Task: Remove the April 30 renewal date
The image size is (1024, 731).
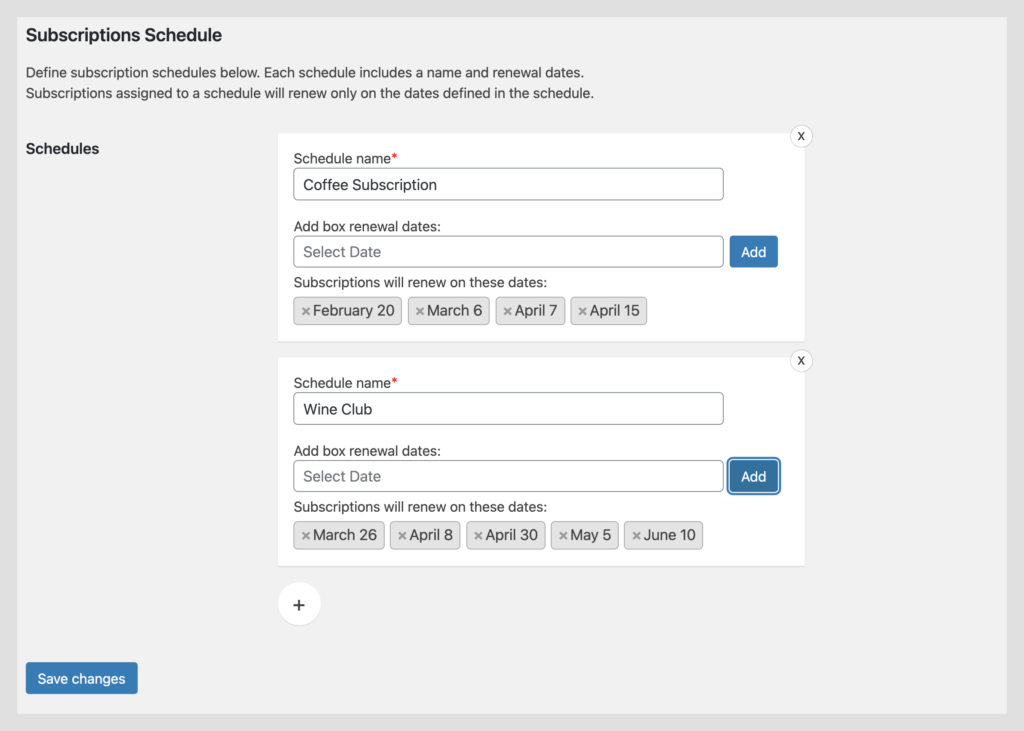Action: point(478,535)
